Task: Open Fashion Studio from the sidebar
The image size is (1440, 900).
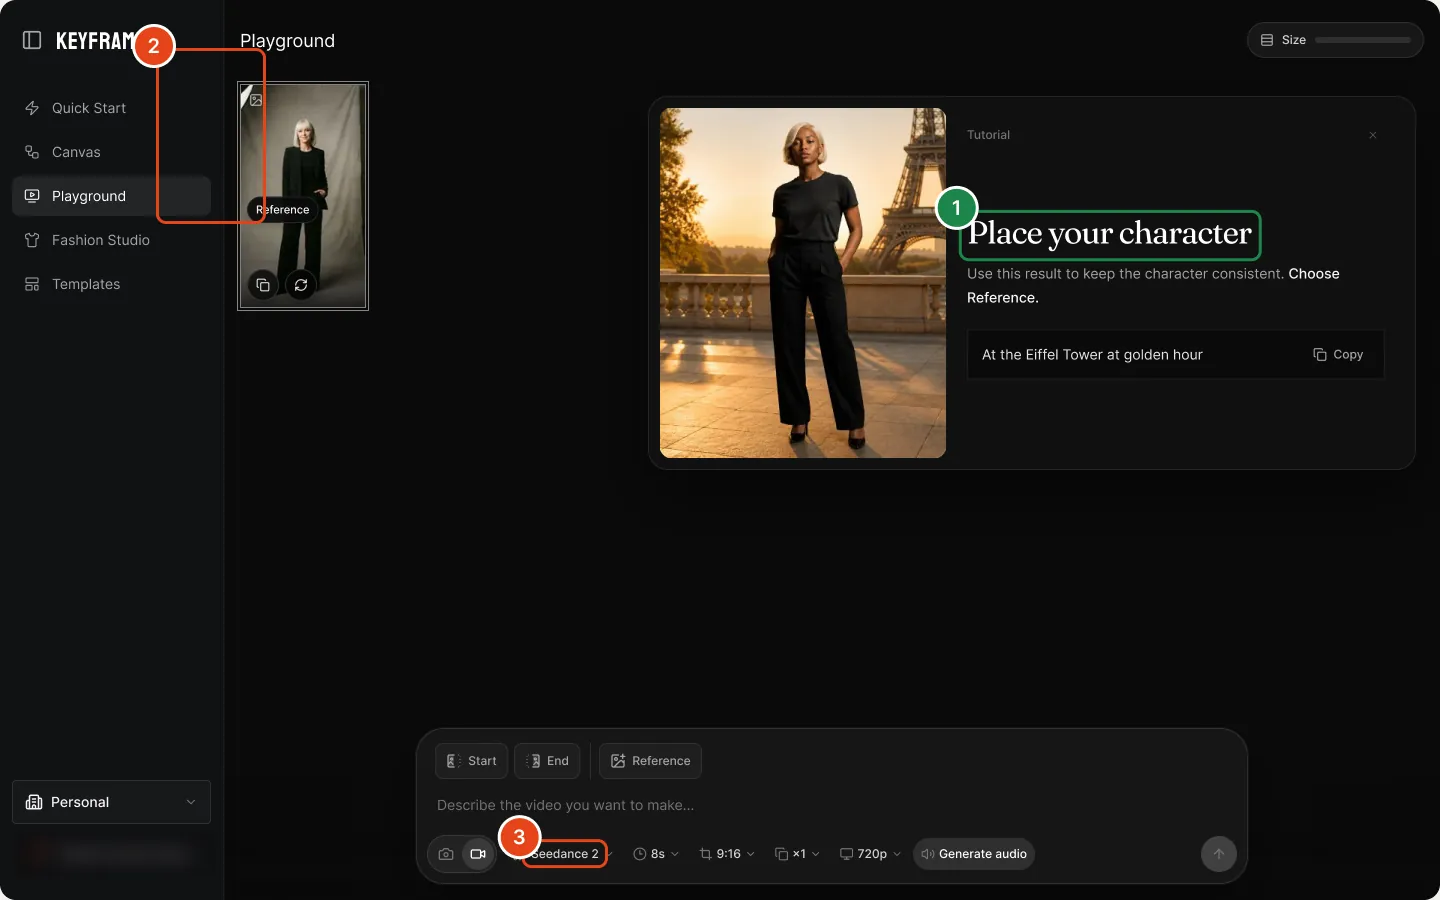Action: [111, 240]
